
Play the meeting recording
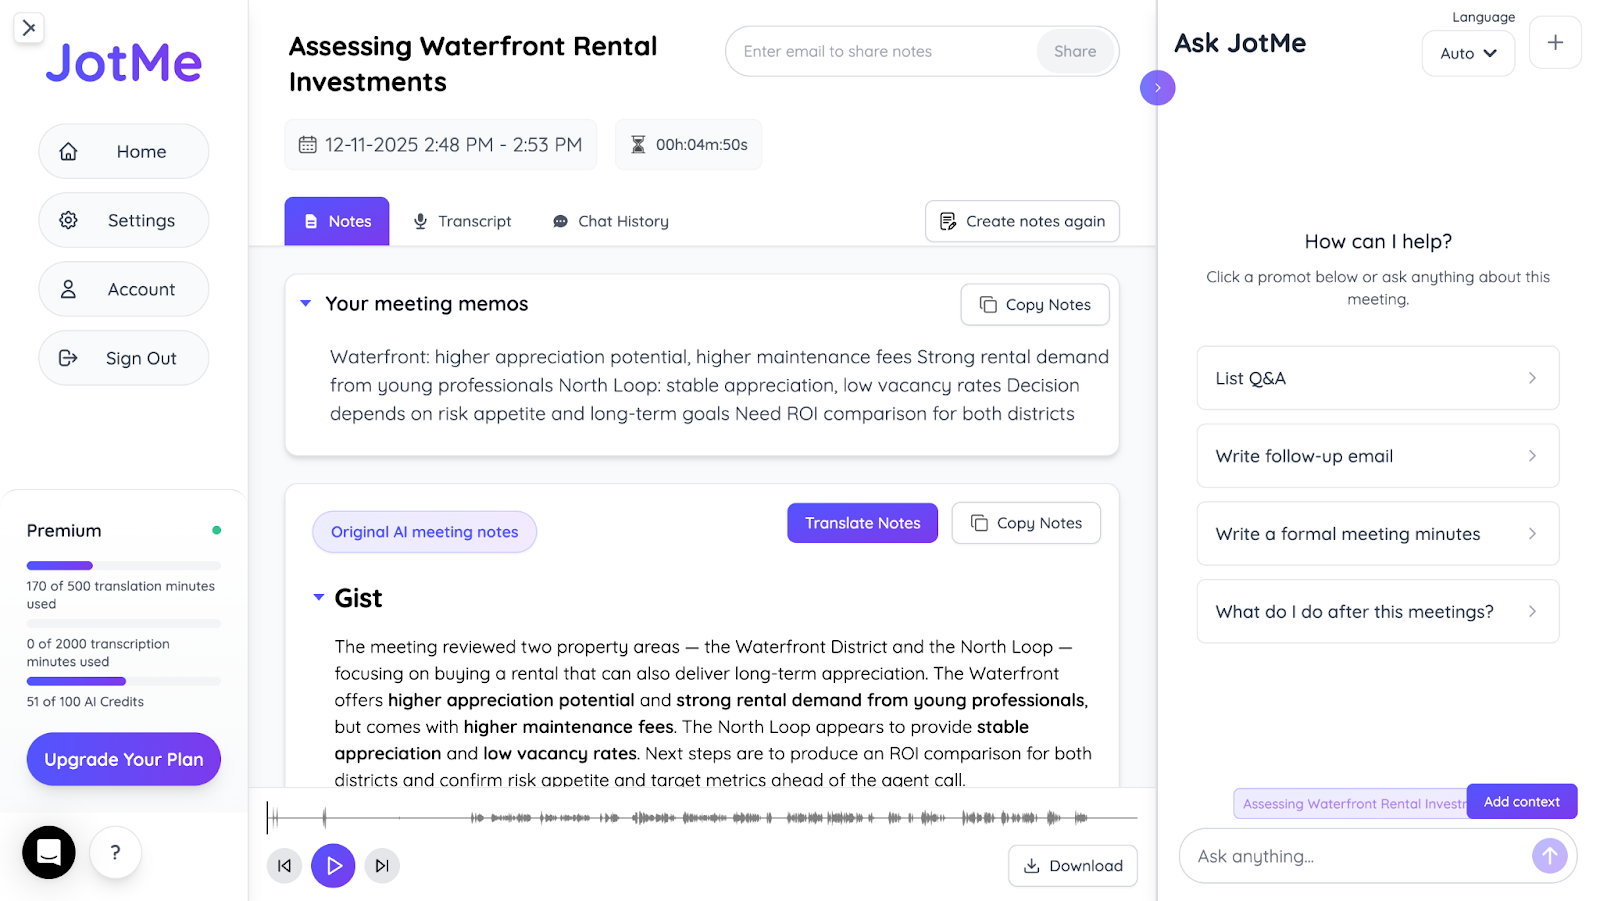[x=333, y=866]
